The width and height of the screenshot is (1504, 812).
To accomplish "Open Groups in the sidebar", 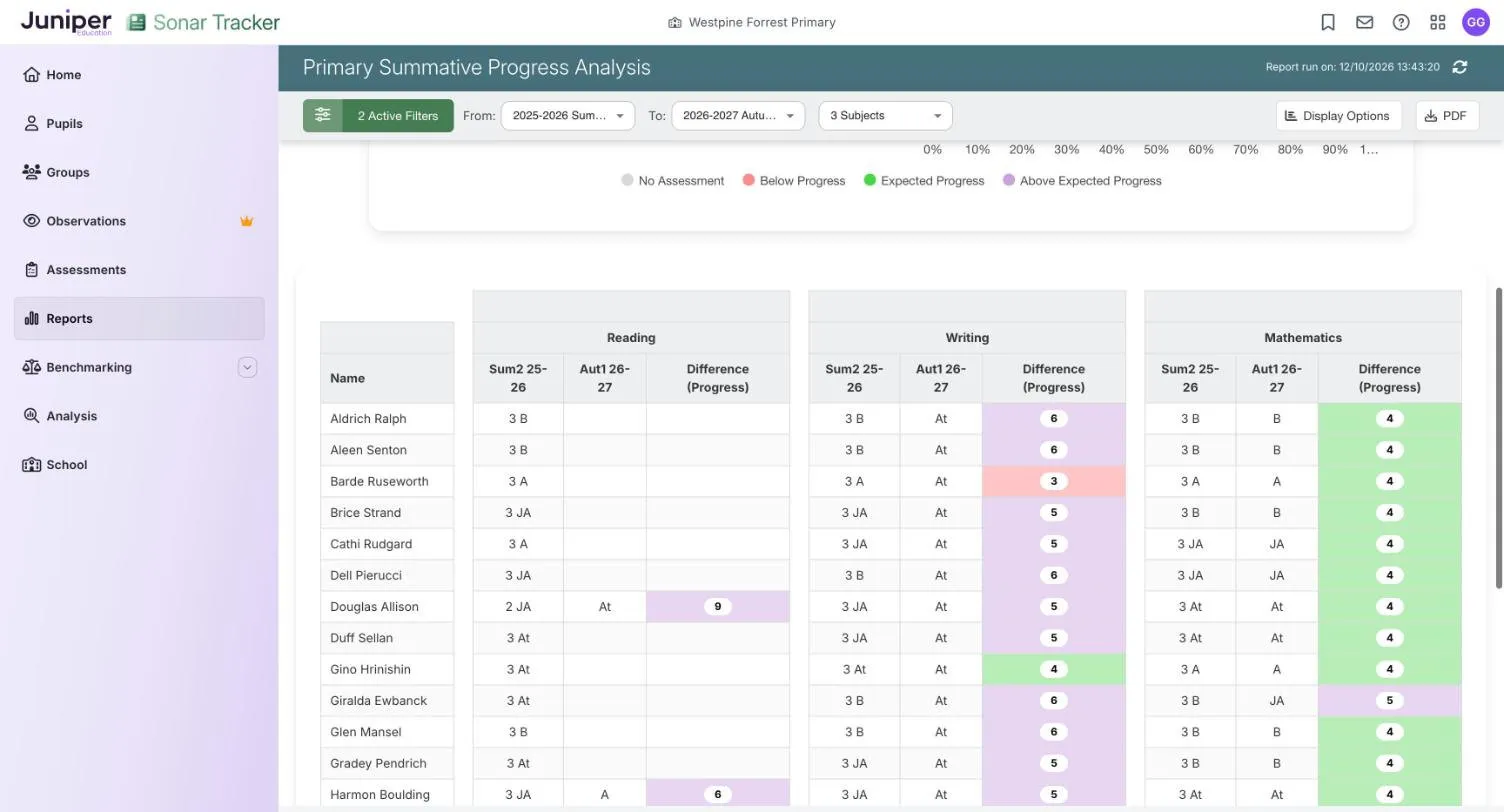I will [139, 172].
